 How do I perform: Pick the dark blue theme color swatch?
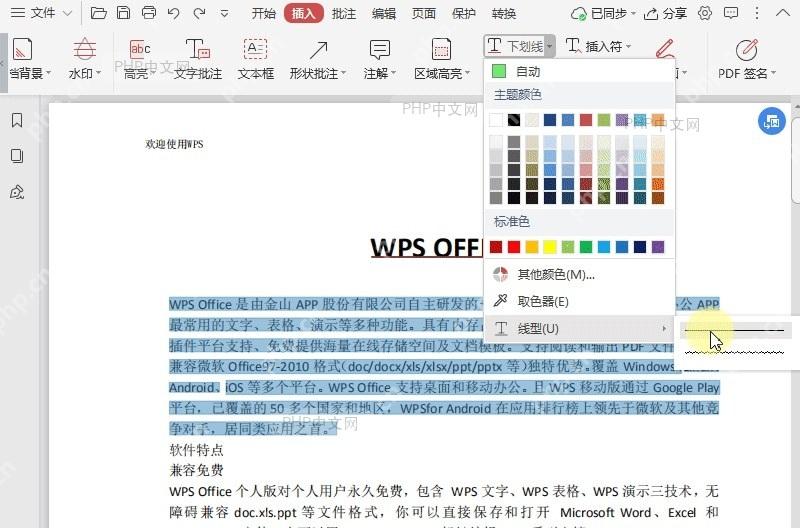(x=550, y=120)
